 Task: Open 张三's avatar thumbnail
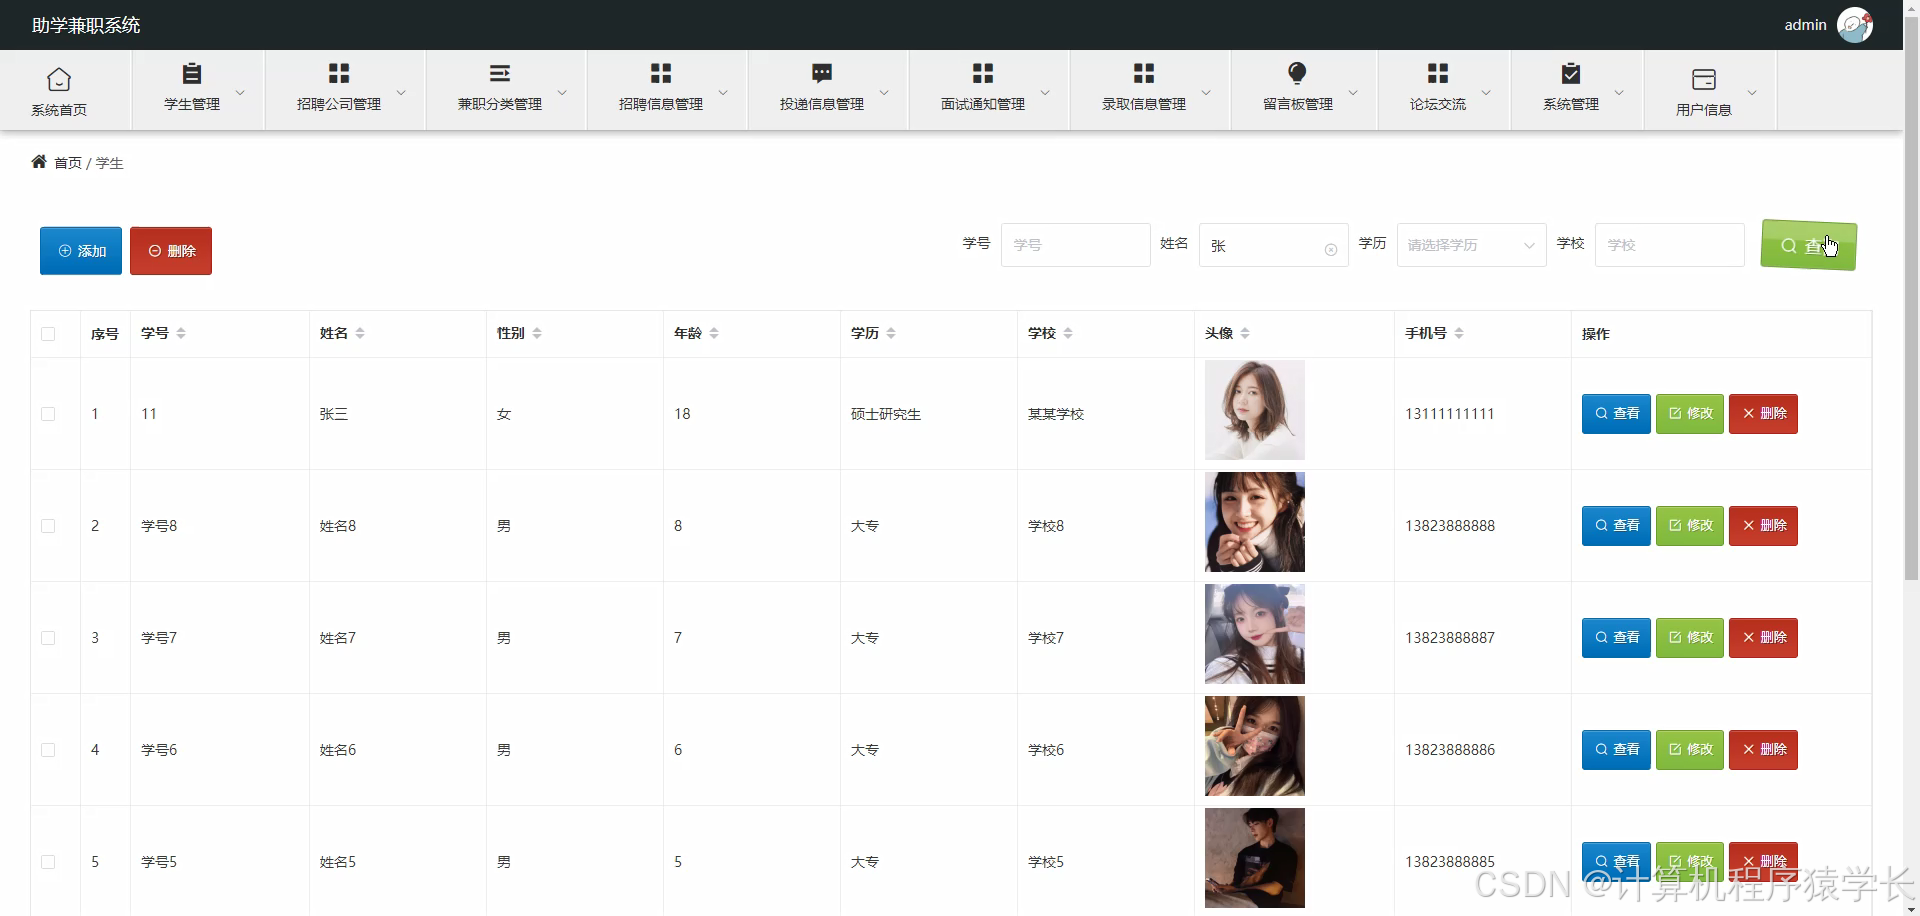(x=1255, y=410)
